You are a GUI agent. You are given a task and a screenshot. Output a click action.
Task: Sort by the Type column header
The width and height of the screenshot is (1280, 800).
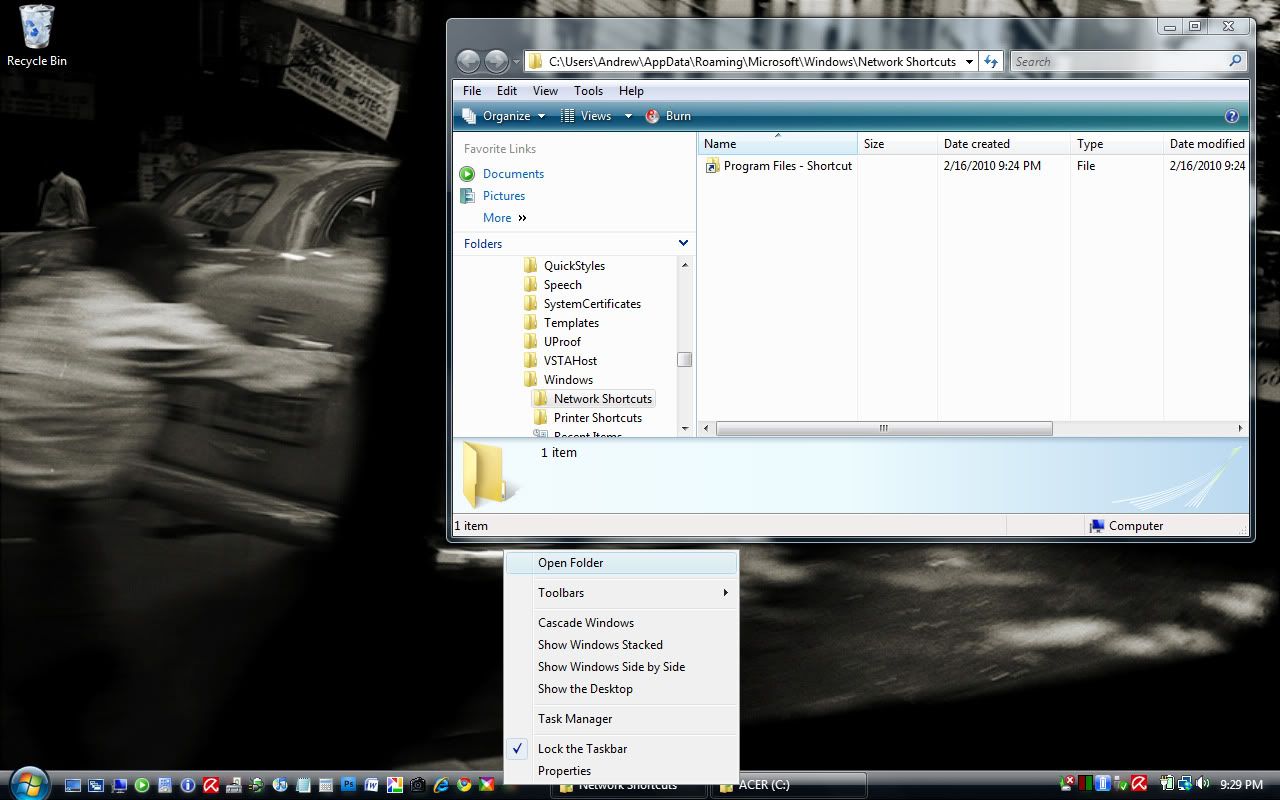(1117, 144)
